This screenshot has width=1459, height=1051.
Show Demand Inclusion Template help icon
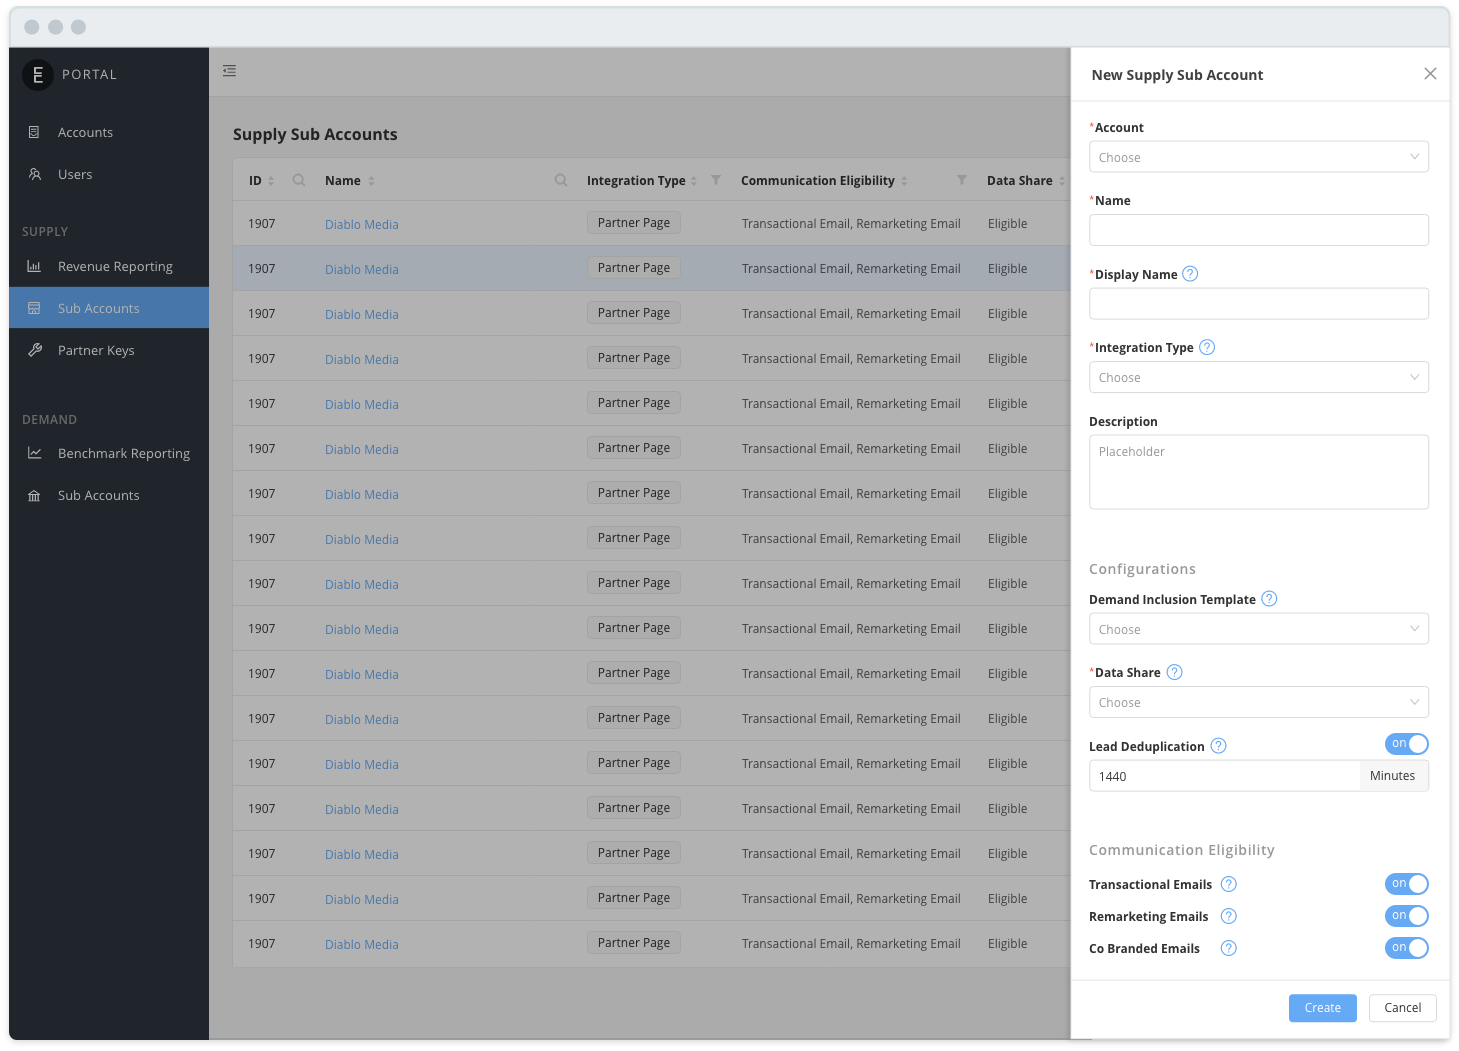tap(1269, 599)
